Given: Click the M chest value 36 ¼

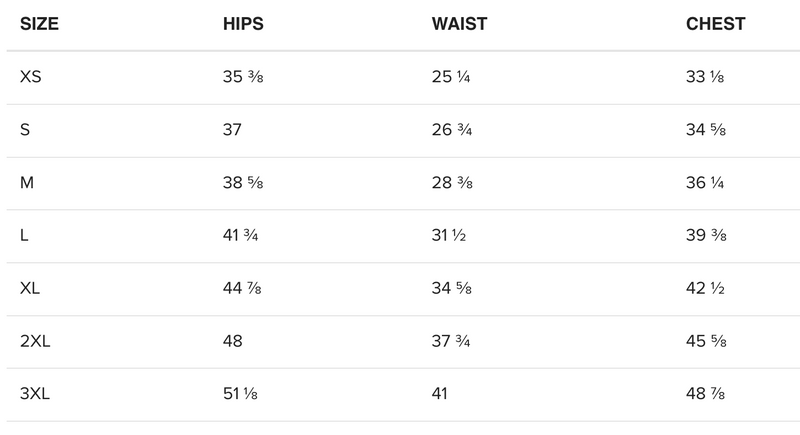Looking at the screenshot, I should (x=707, y=182).
